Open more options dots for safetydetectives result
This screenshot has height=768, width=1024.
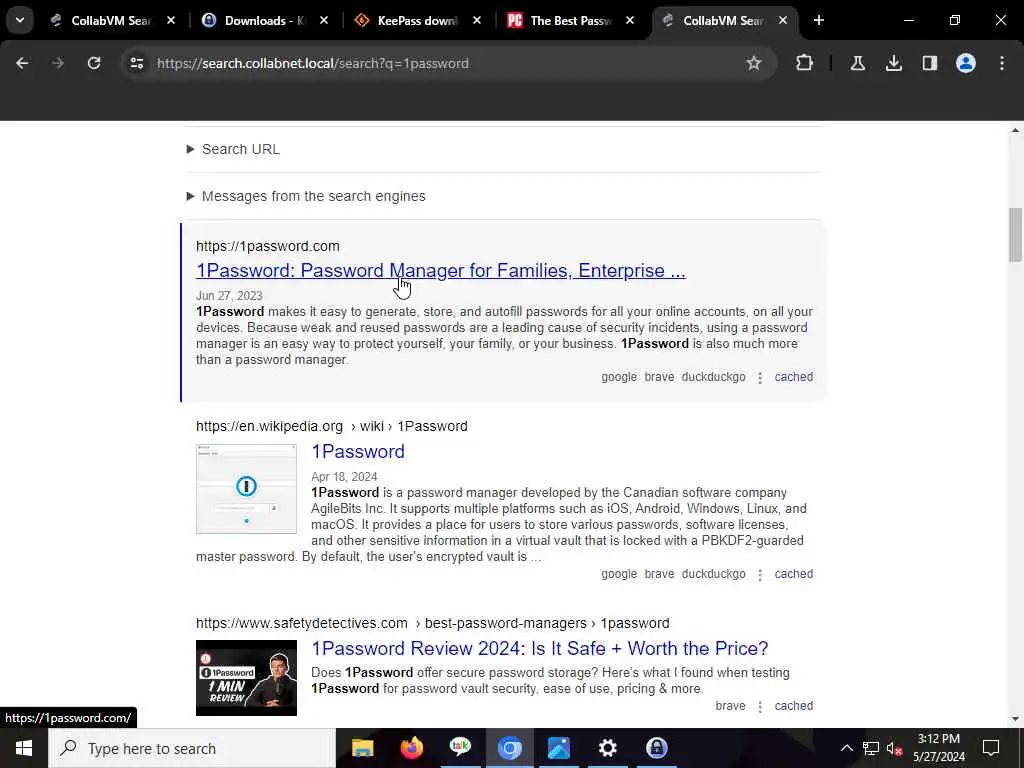(x=760, y=707)
